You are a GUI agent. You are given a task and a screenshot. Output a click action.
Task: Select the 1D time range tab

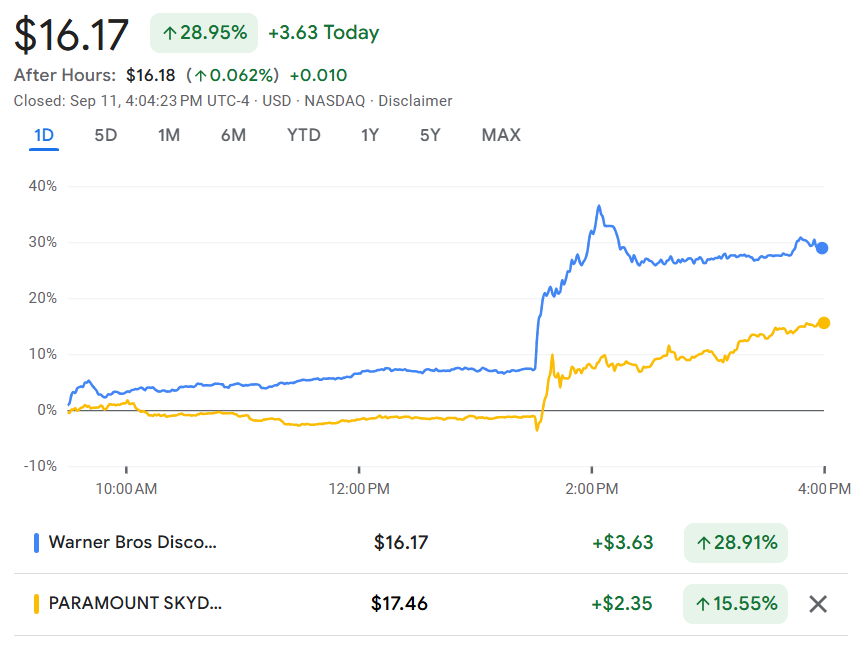(44, 135)
